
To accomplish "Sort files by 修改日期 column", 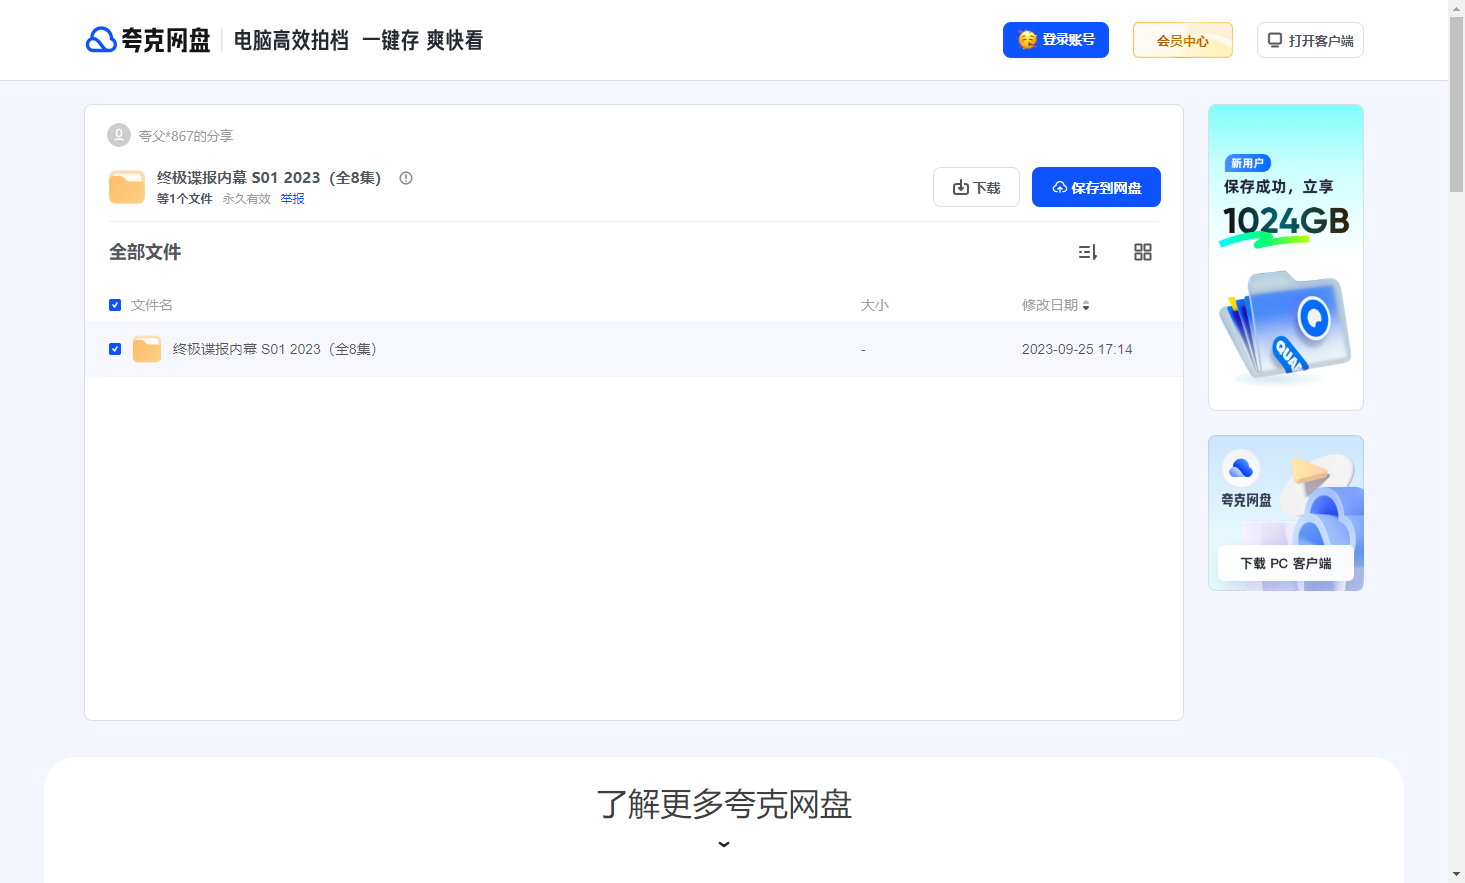I will 1055,305.
